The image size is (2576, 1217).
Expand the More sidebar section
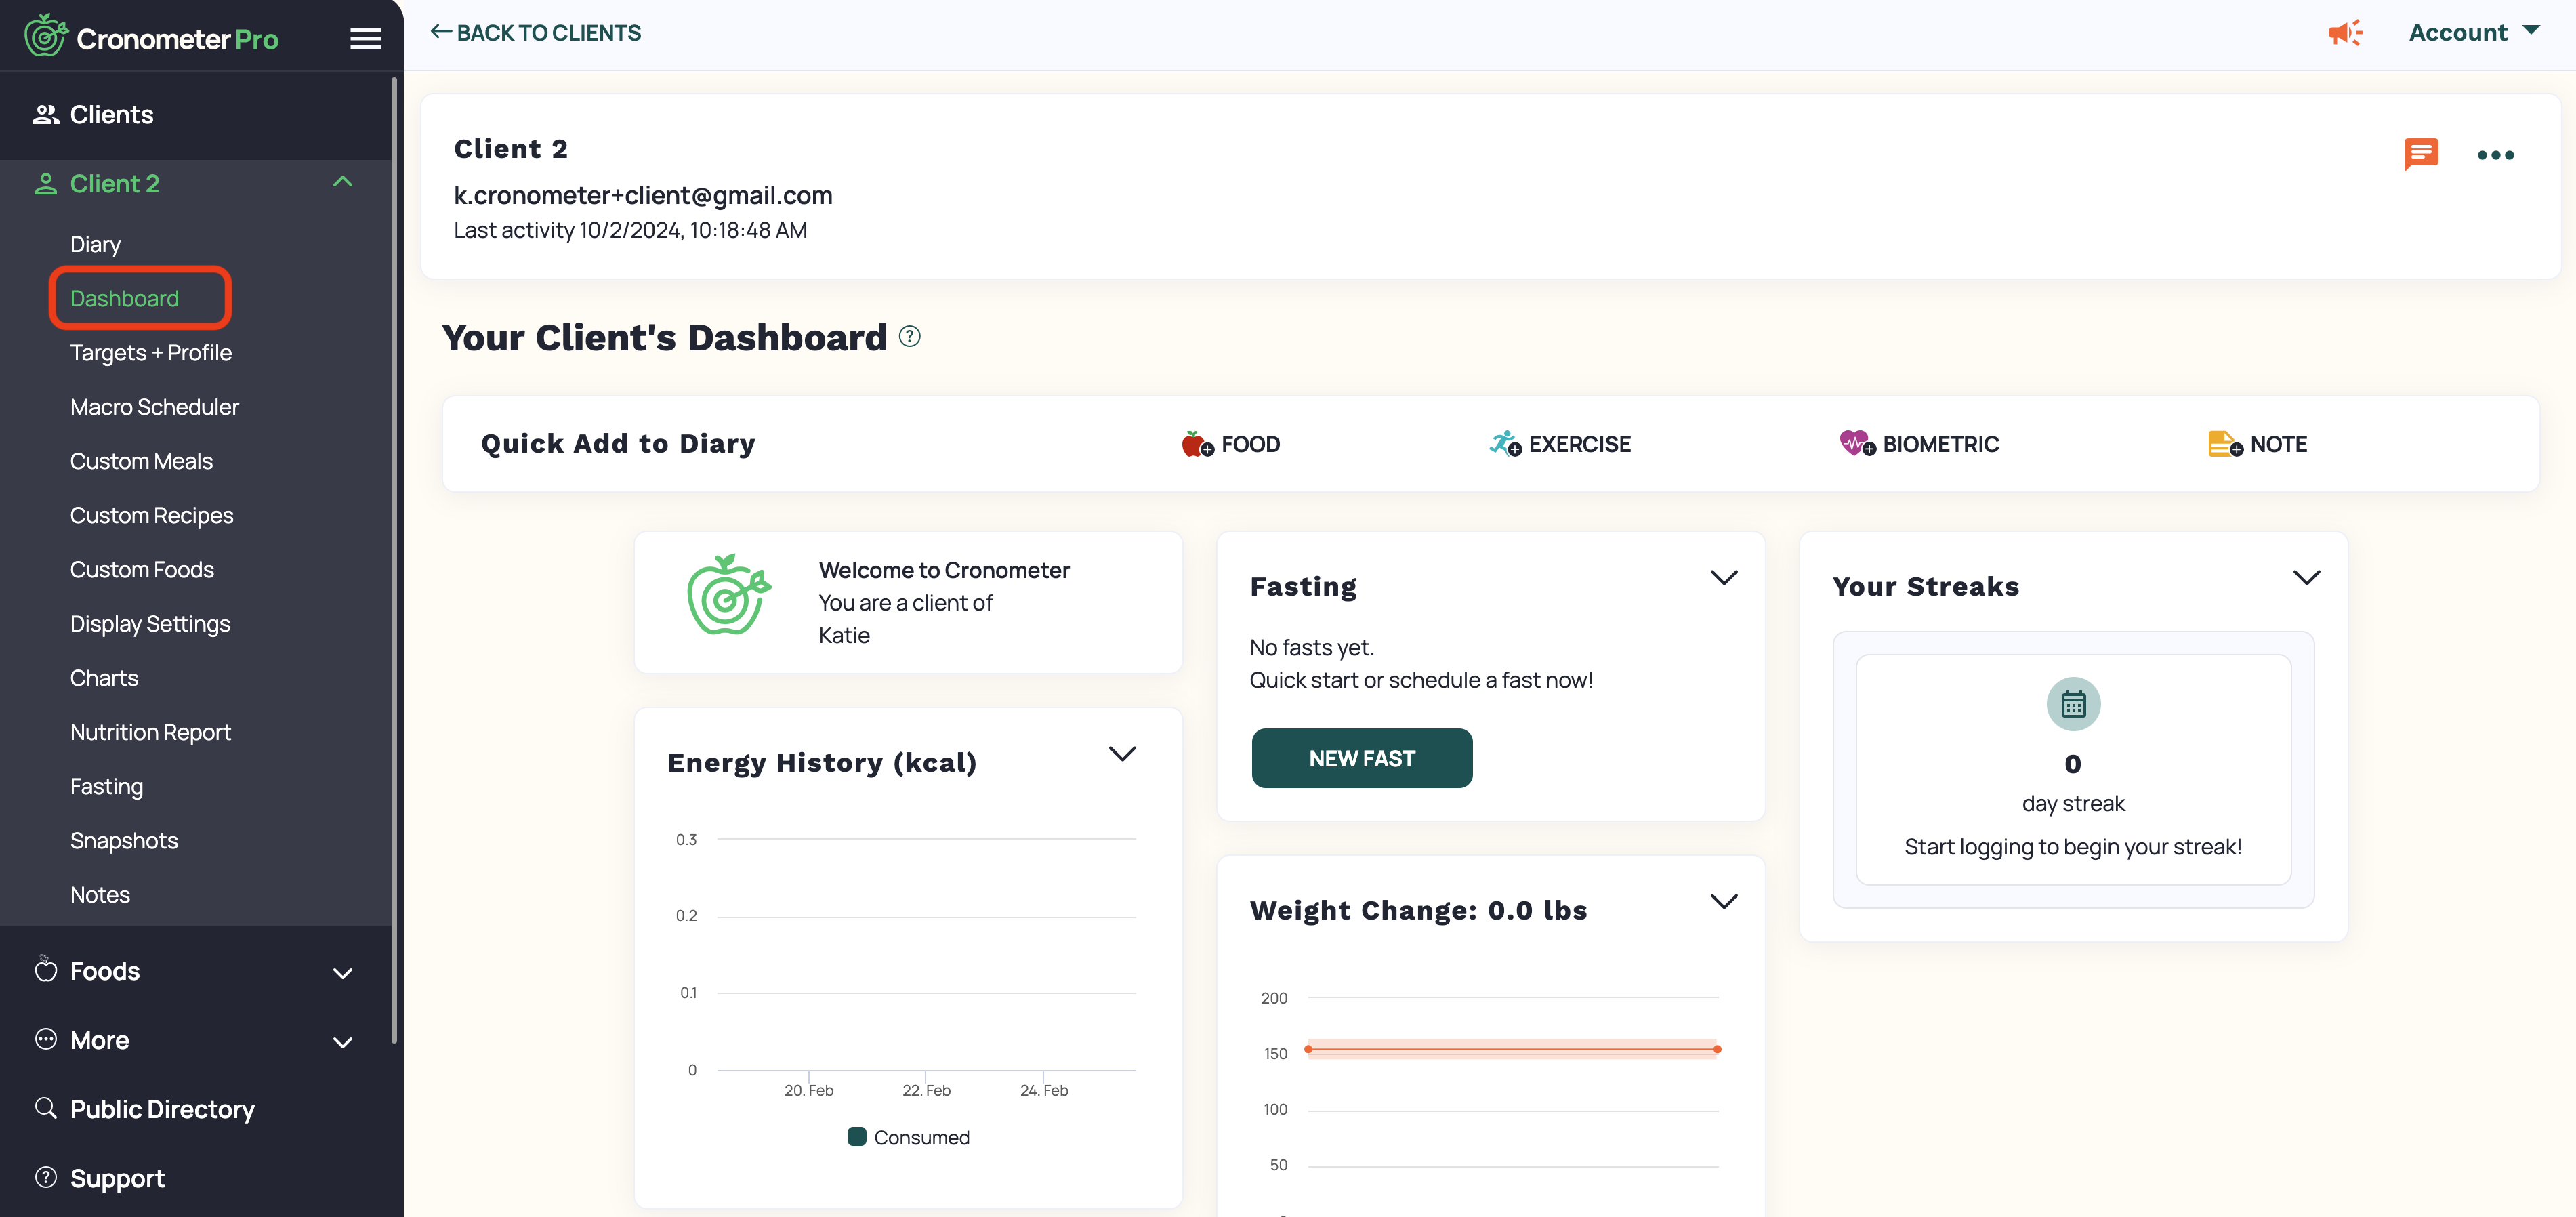tap(343, 1042)
